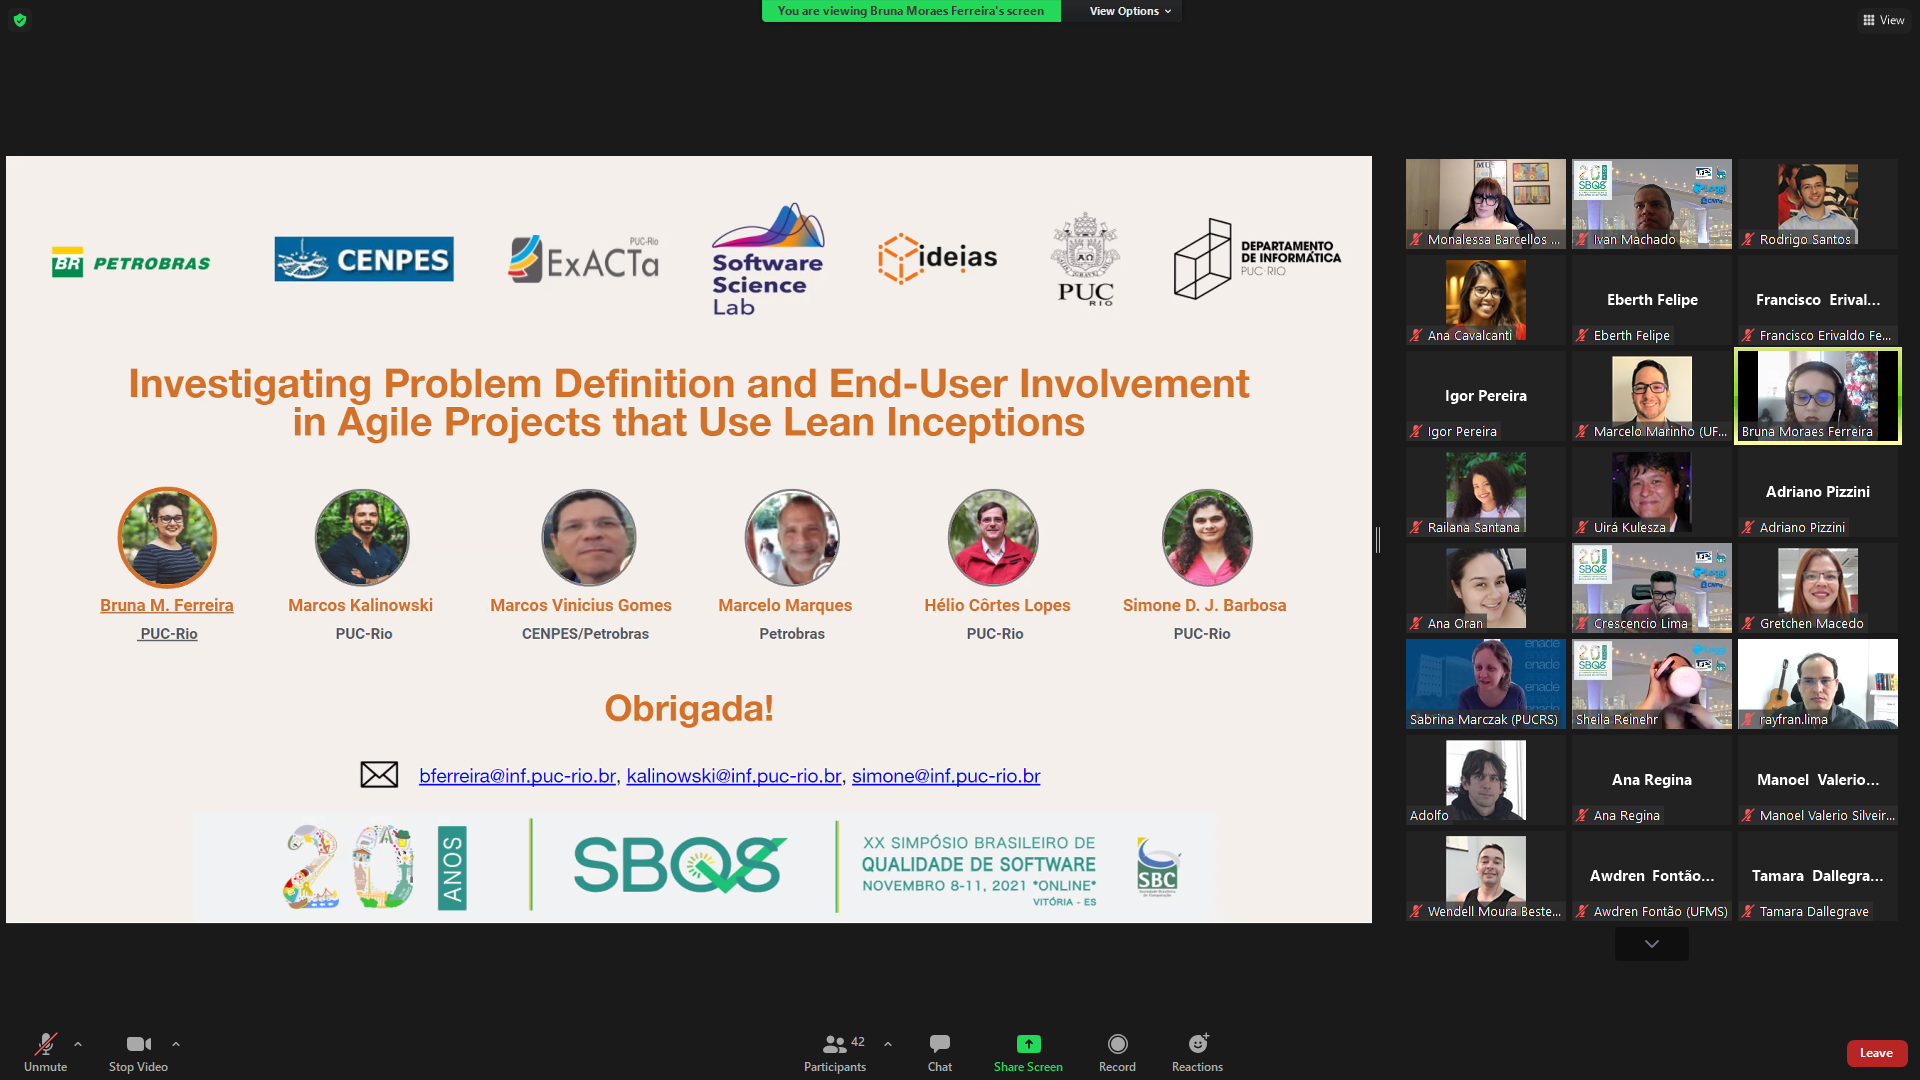Click the green encryption shield icon

click(20, 20)
